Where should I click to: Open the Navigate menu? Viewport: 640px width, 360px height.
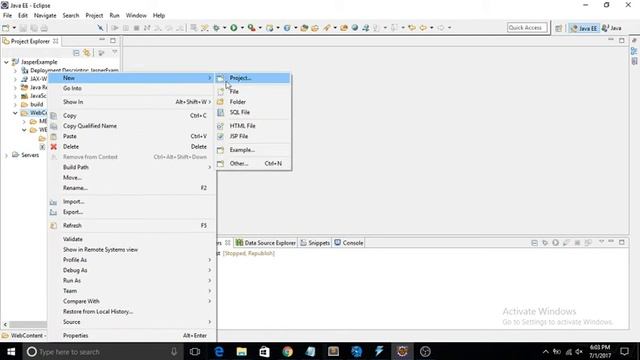click(x=45, y=16)
